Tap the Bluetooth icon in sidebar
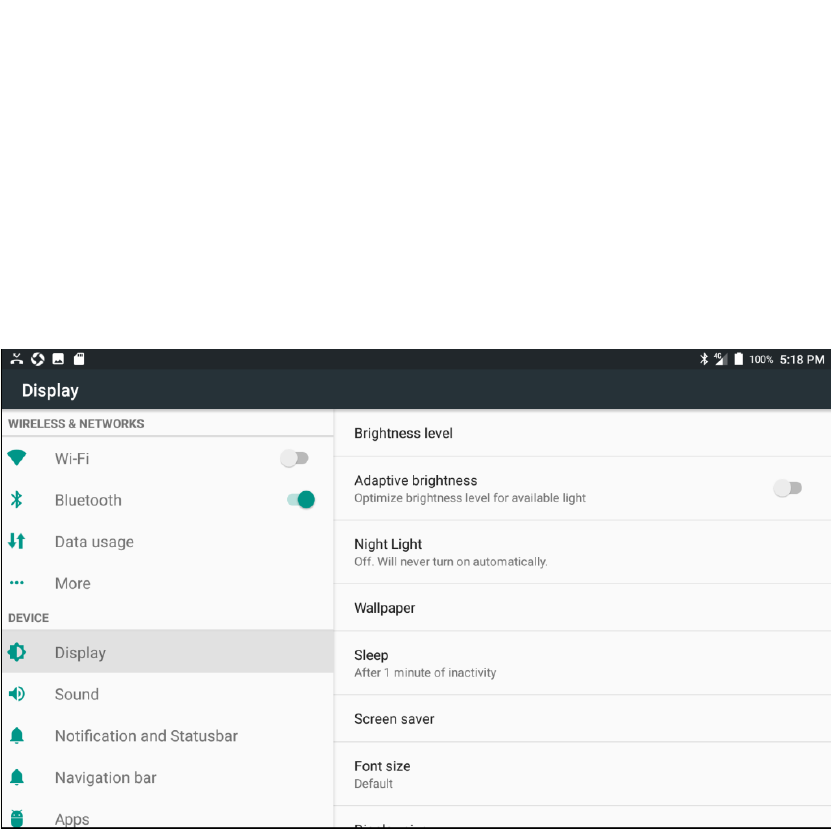Image resolution: width=831 pixels, height=829 pixels. pos(16,499)
